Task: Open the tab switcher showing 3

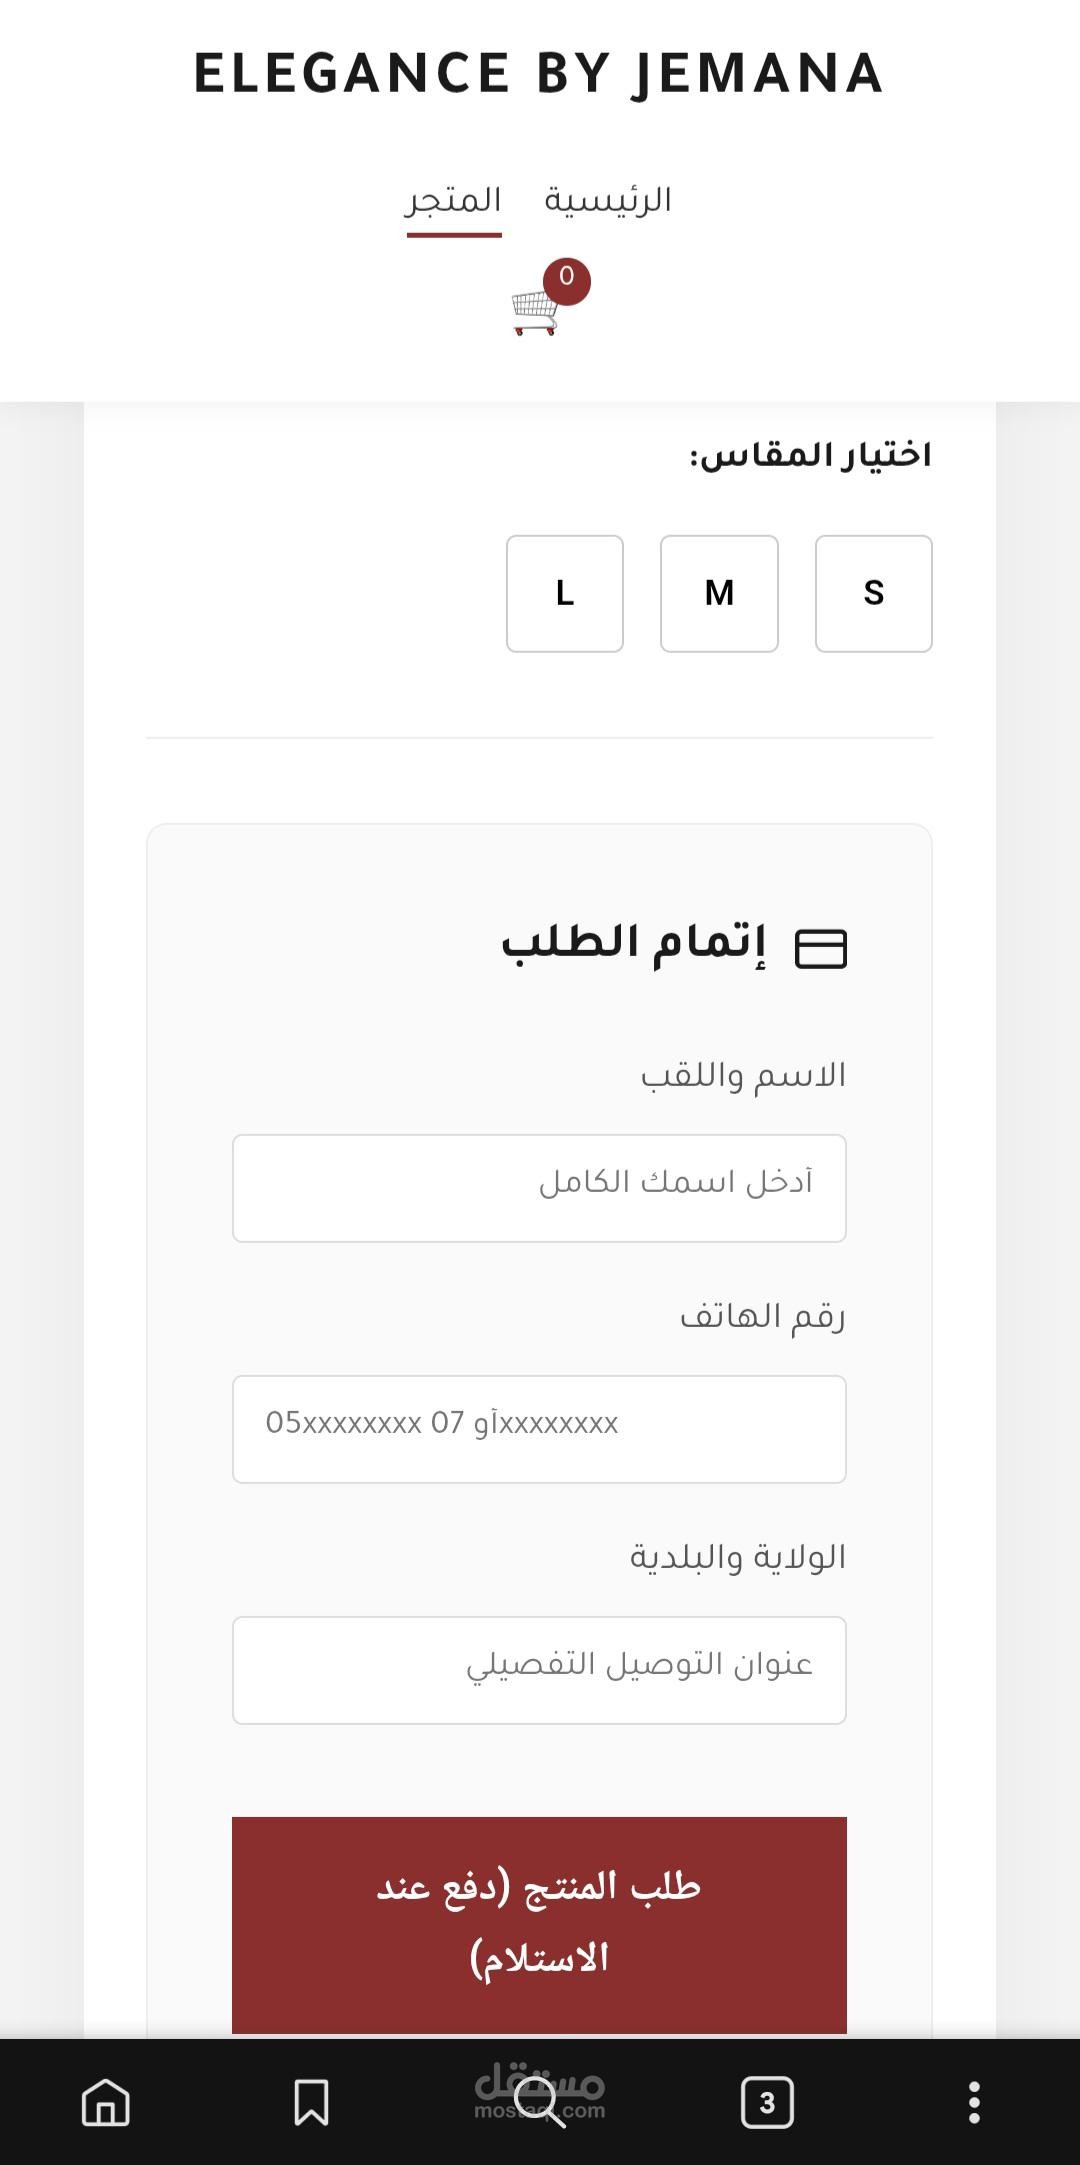Action: [767, 2102]
